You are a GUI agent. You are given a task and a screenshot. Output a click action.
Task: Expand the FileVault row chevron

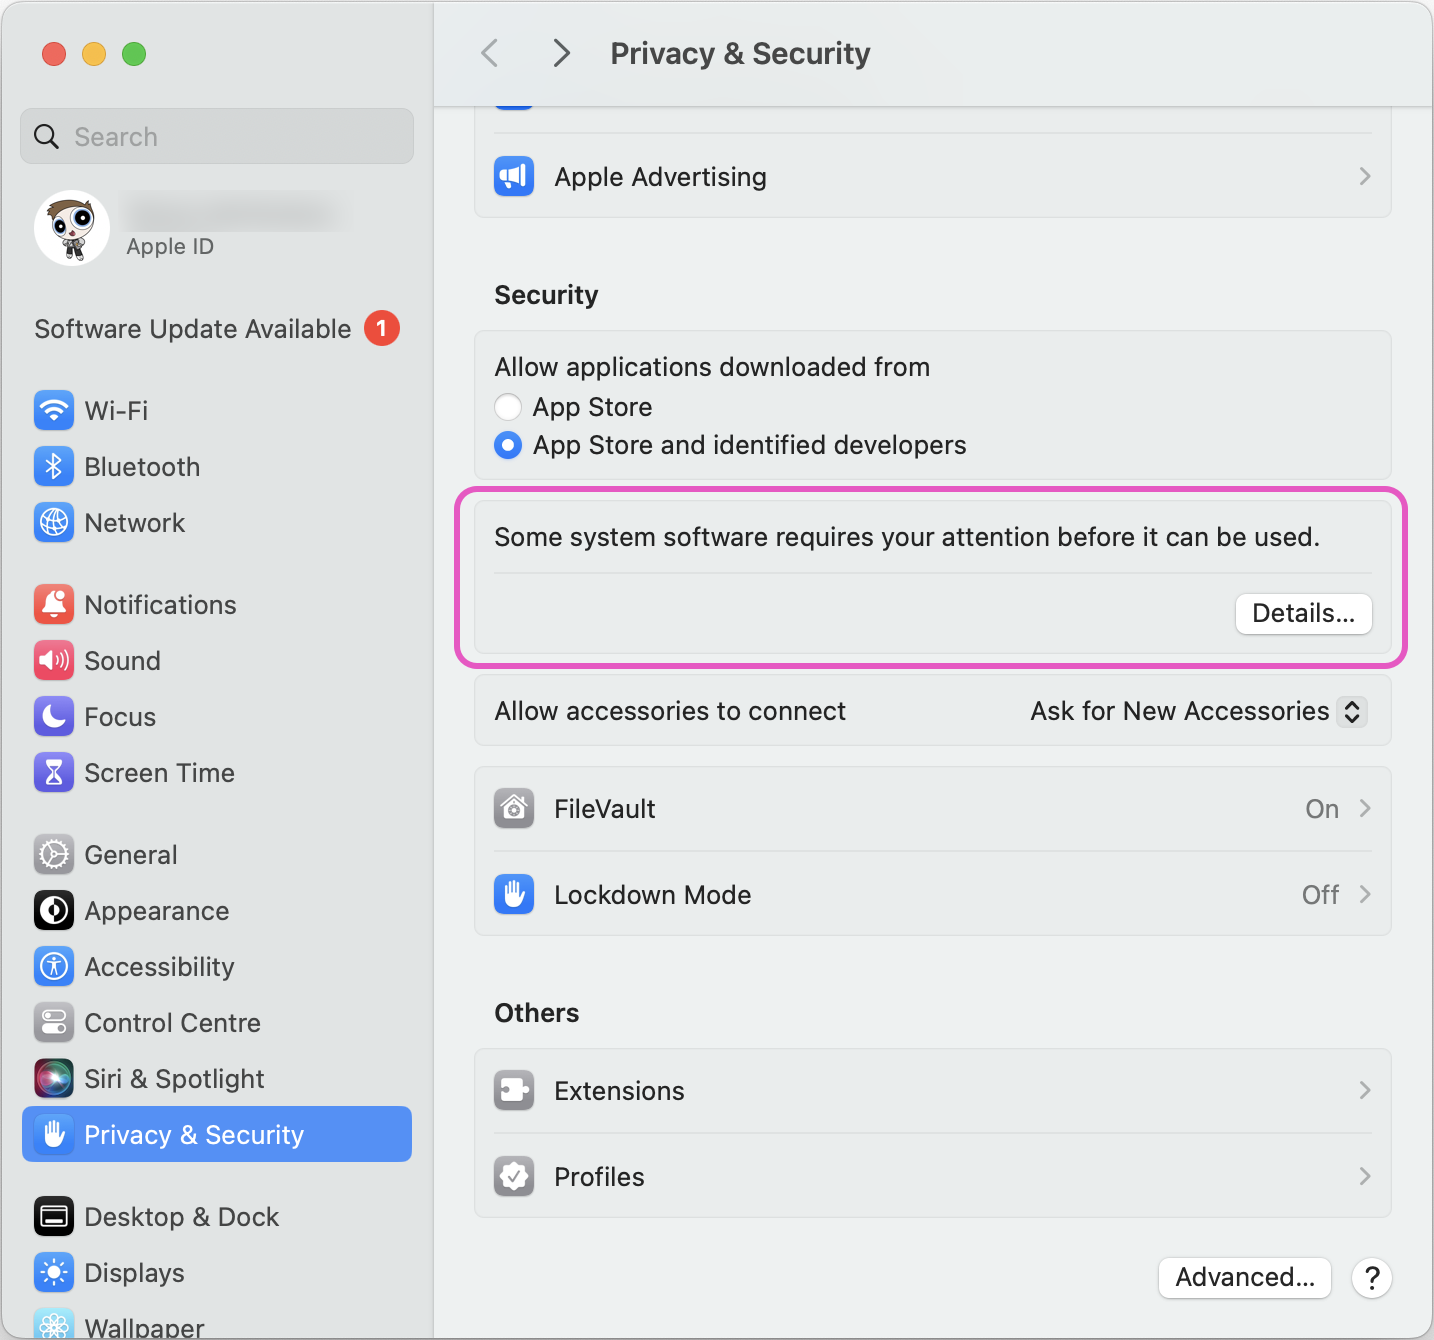pos(1365,808)
